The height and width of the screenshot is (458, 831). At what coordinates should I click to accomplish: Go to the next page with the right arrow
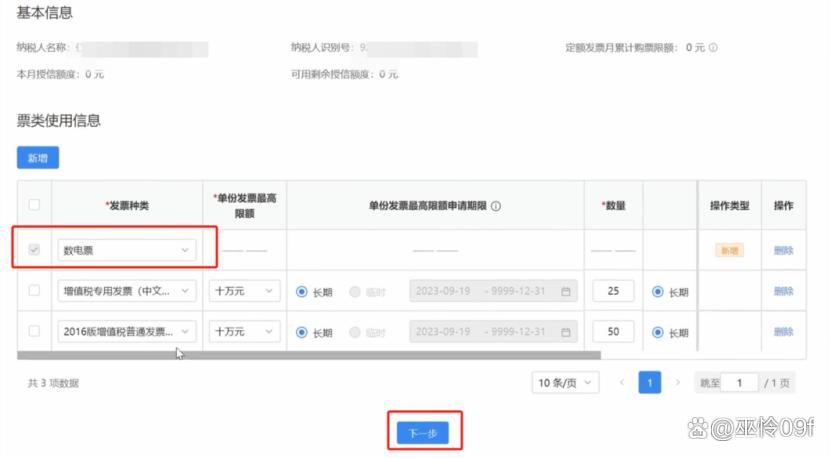677,382
